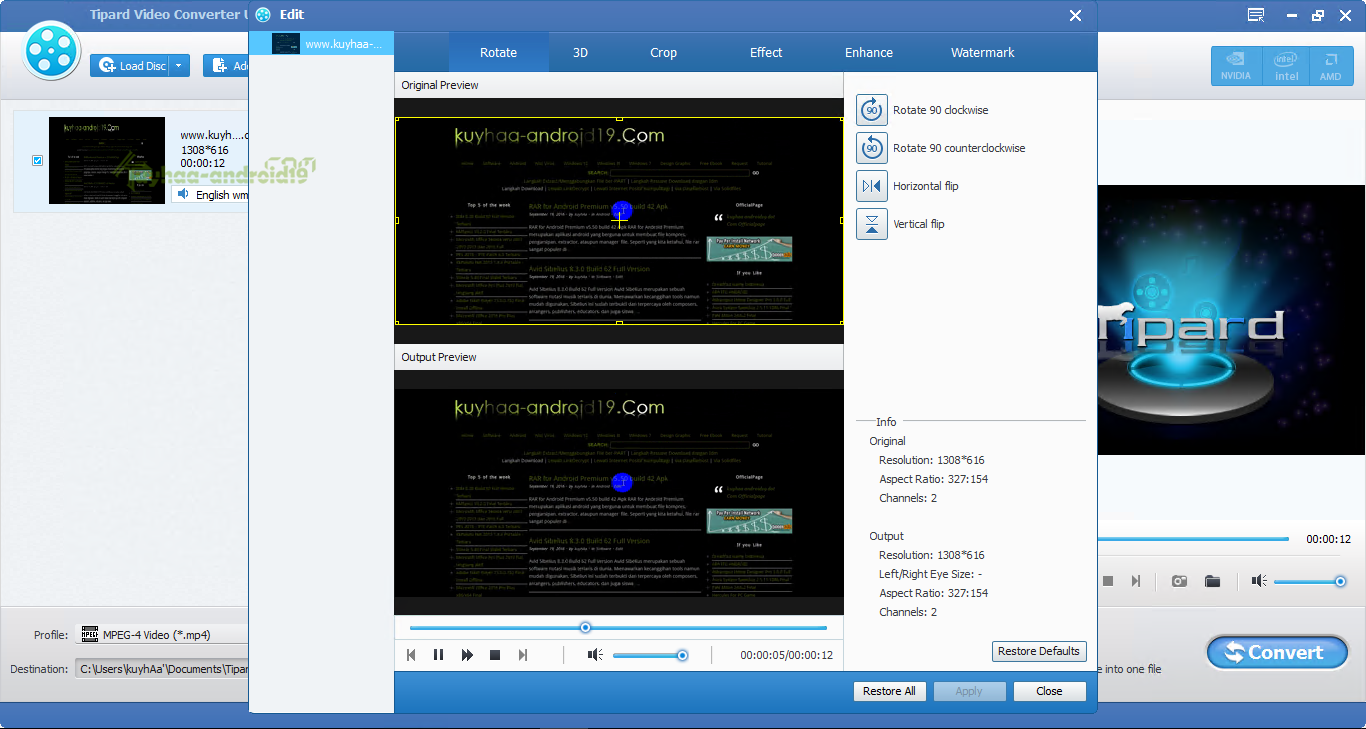
Task: Fast forward the Edit preview
Action: [x=467, y=655]
